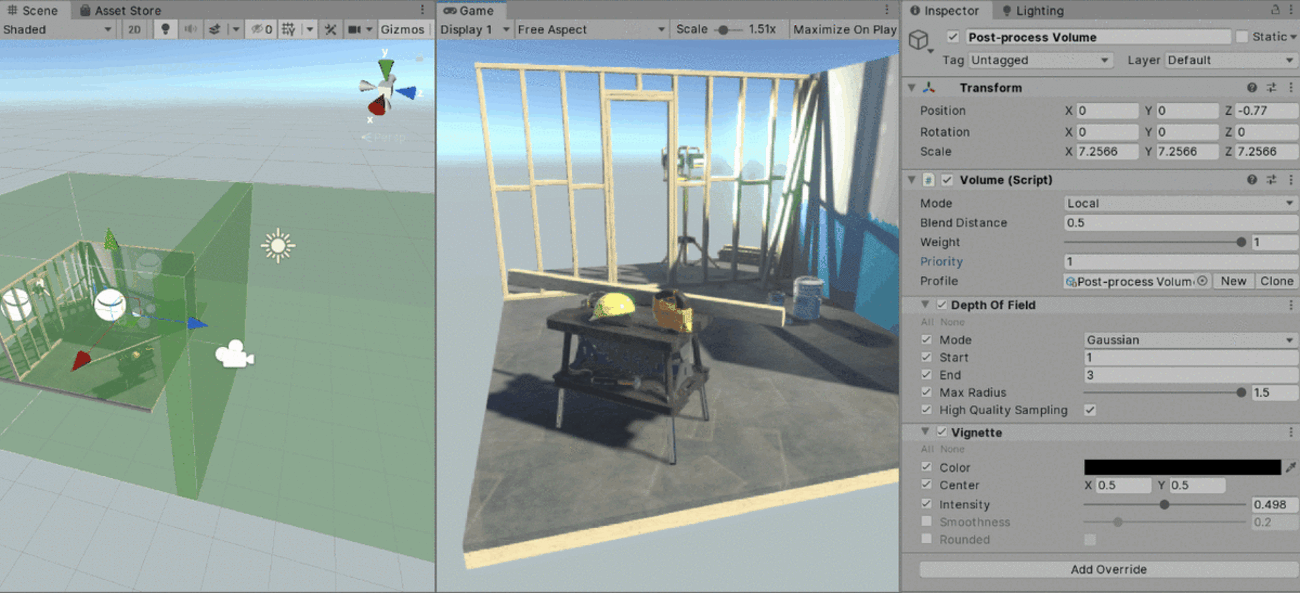
Task: Click the orientation gizmo green Y axis cone
Action: point(385,69)
